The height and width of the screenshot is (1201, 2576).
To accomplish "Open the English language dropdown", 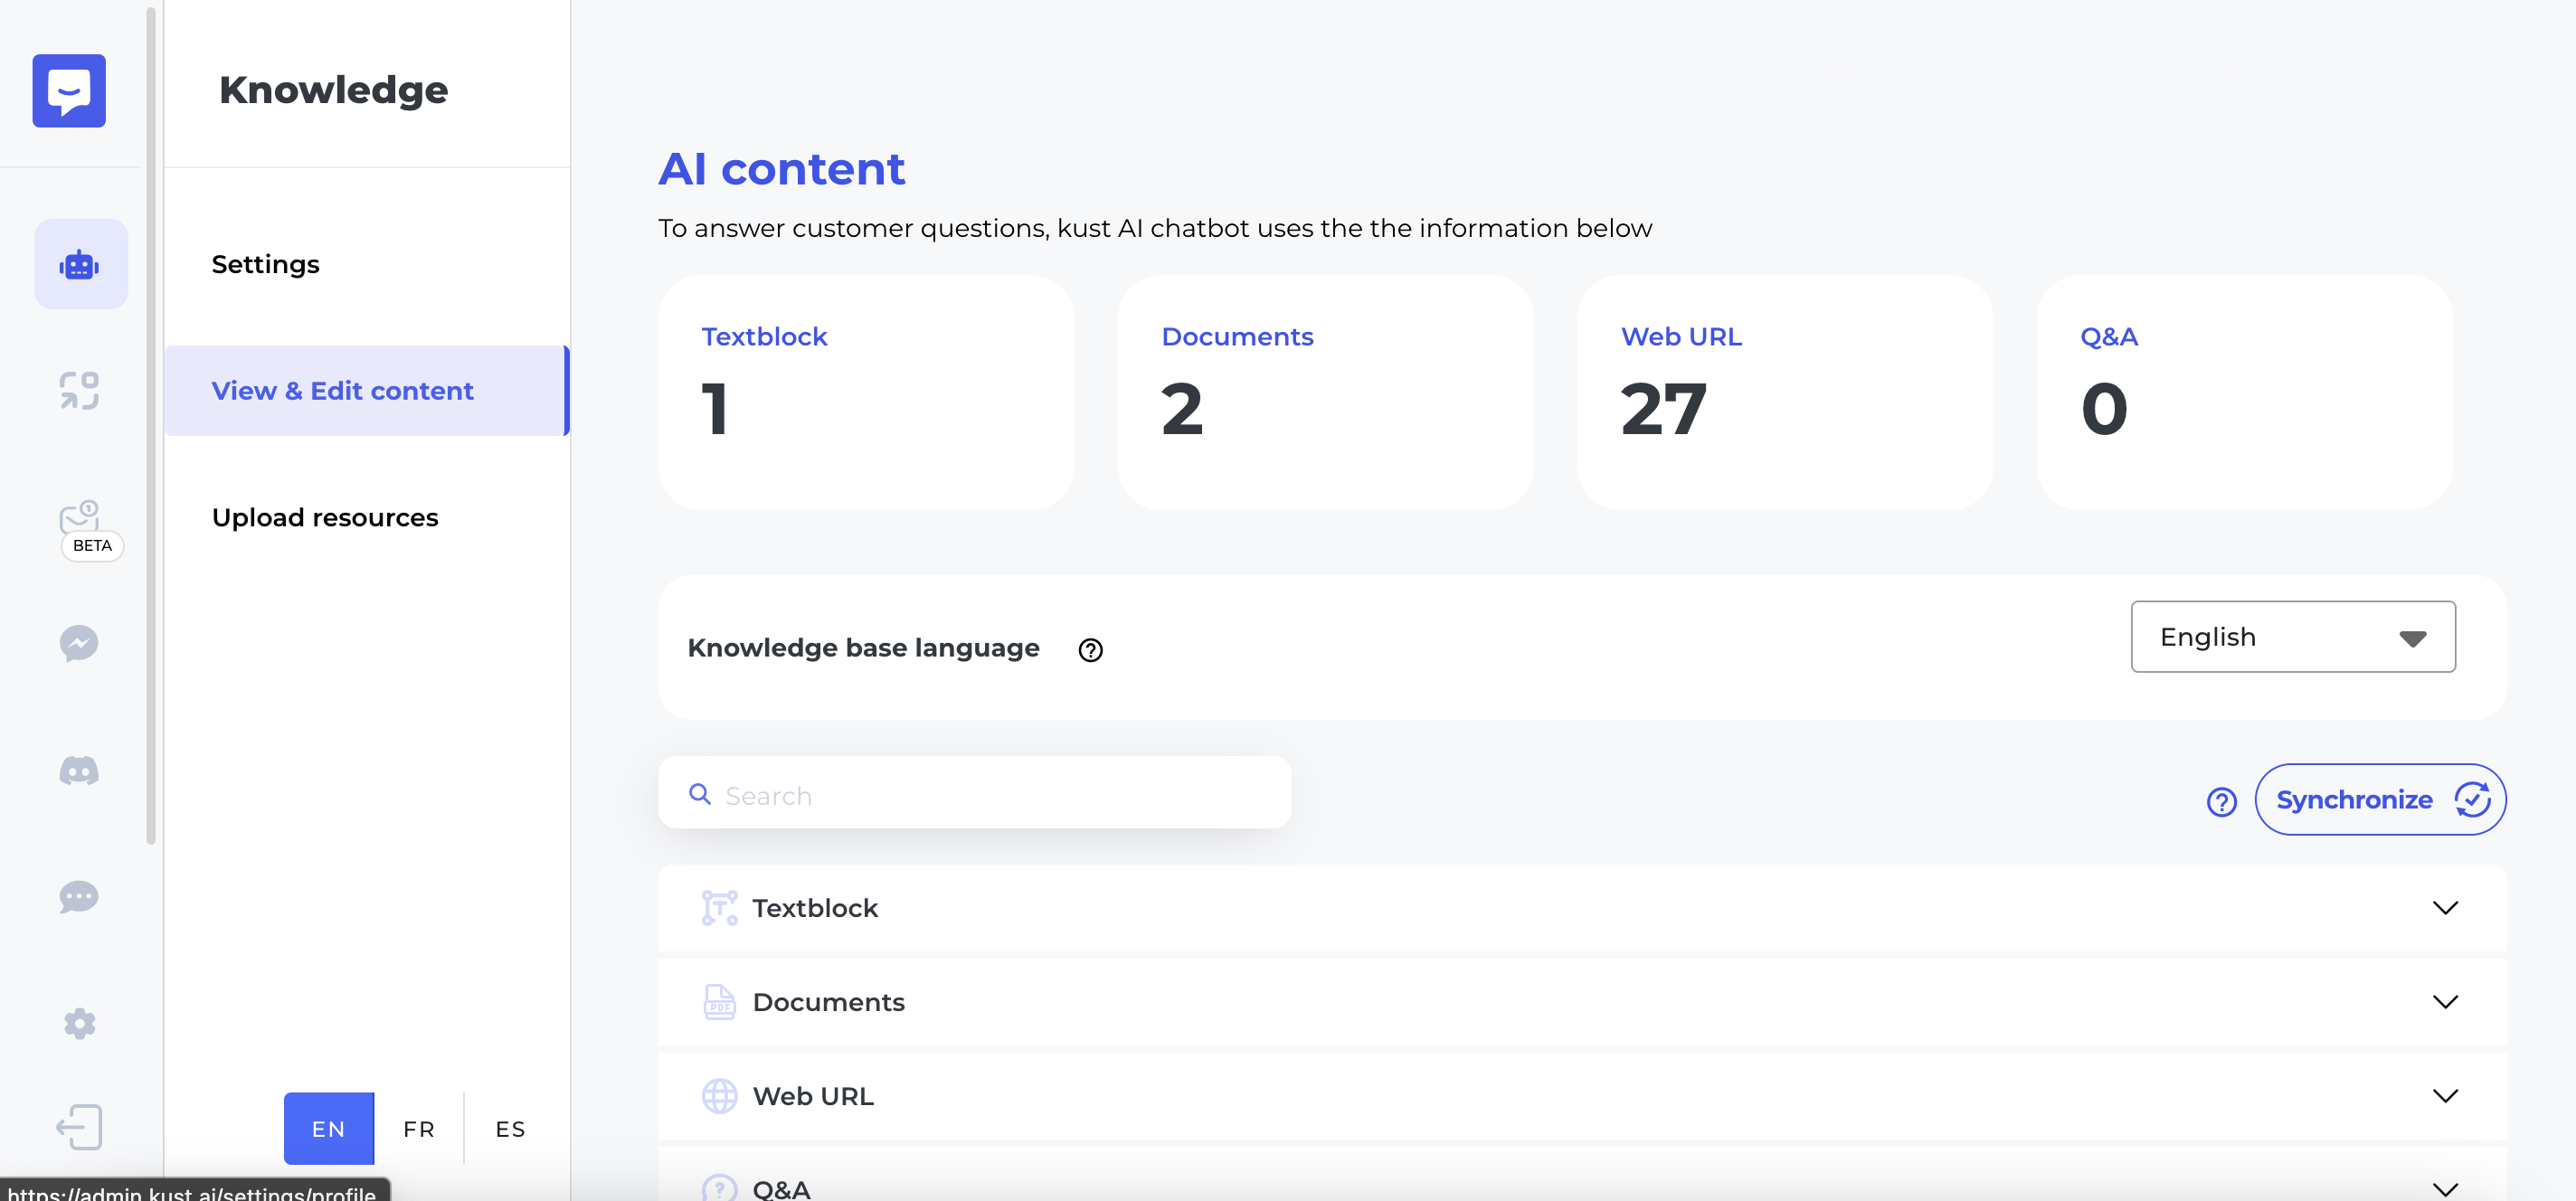I will [2292, 637].
